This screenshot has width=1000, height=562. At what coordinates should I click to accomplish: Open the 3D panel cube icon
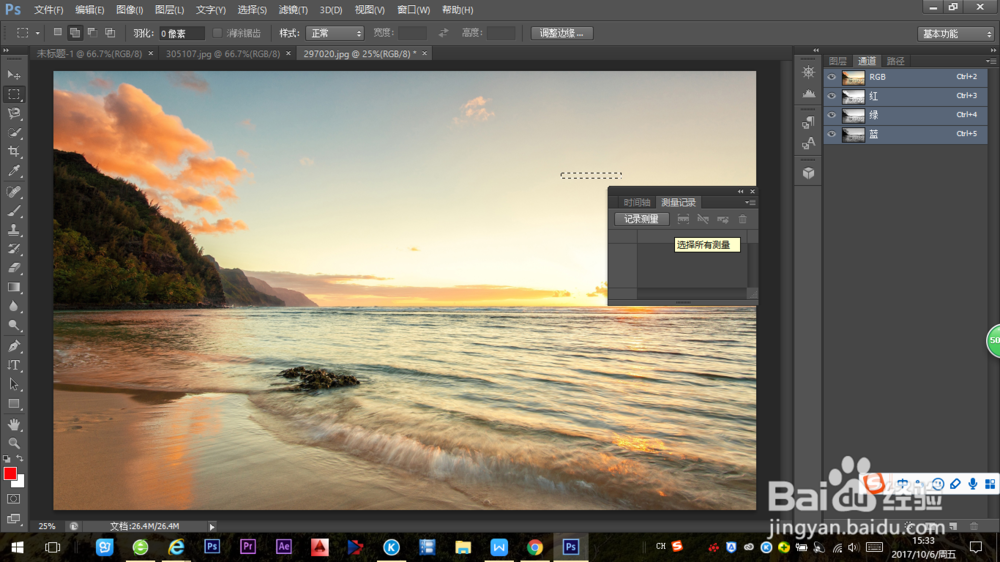[x=809, y=174]
